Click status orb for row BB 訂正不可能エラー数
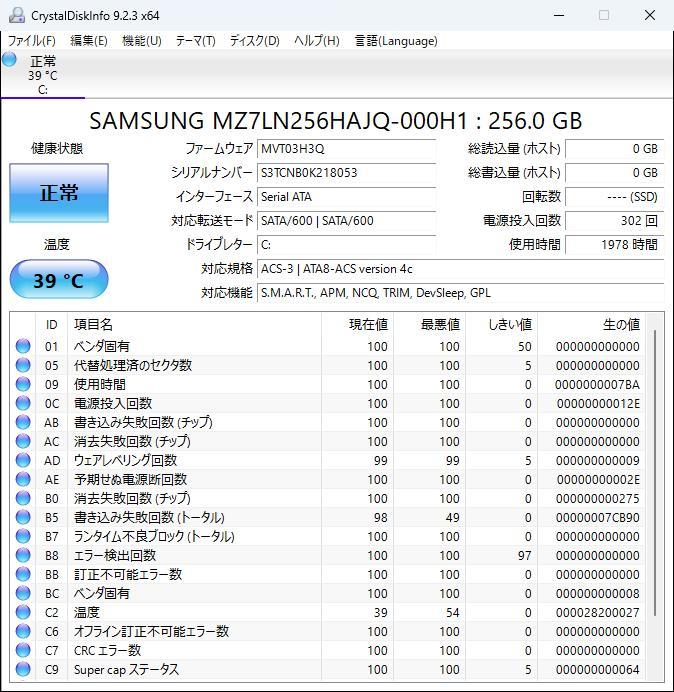 (23, 574)
